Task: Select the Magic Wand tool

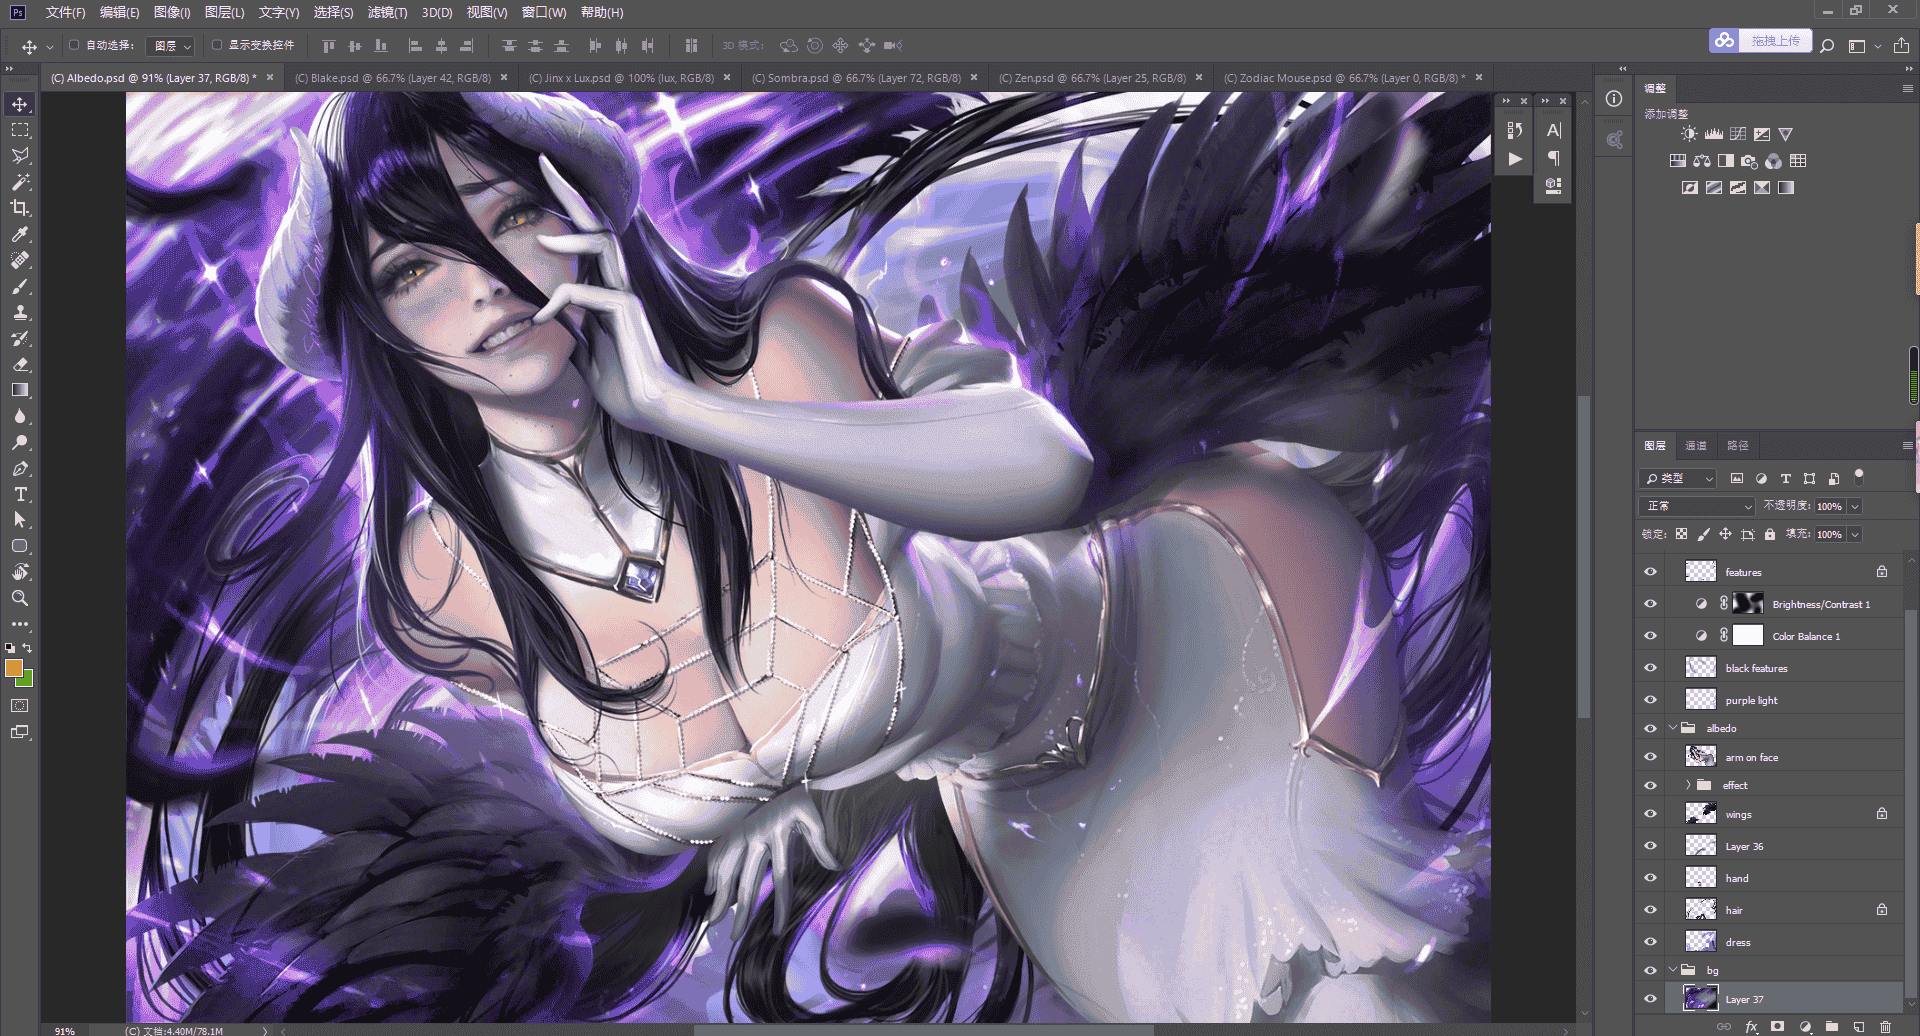Action: (20, 182)
